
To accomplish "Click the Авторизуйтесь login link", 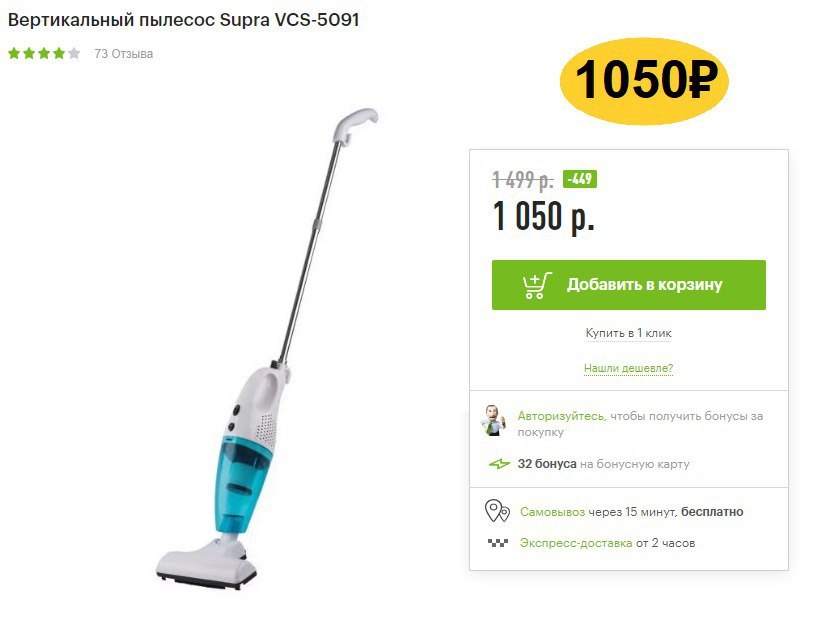I will (561, 416).
